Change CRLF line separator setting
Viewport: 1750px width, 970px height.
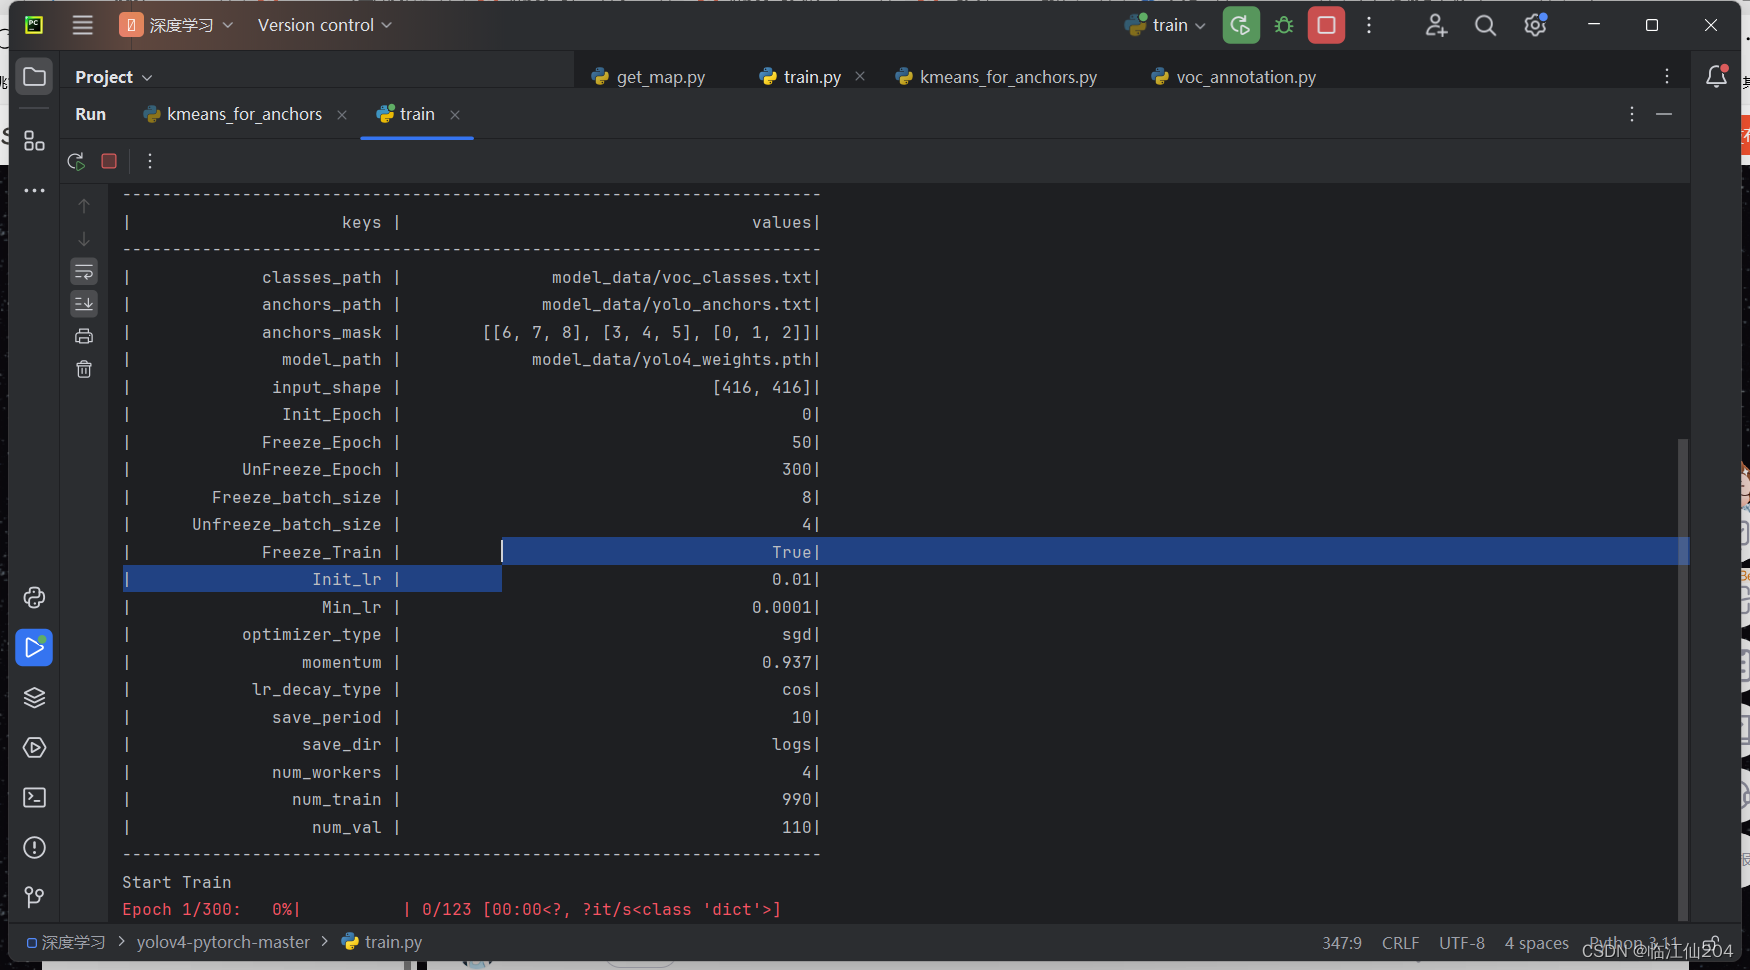click(x=1400, y=943)
